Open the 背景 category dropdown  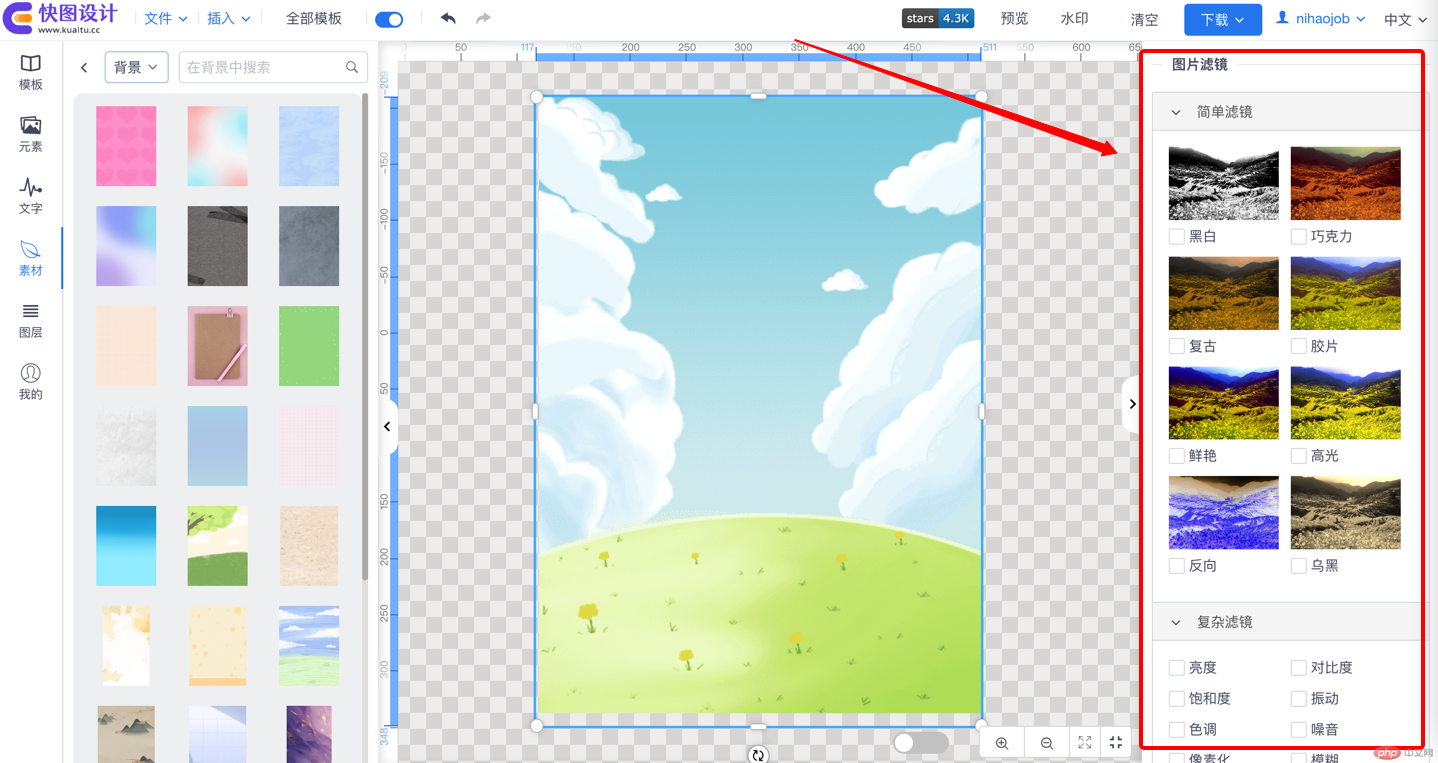(x=136, y=67)
